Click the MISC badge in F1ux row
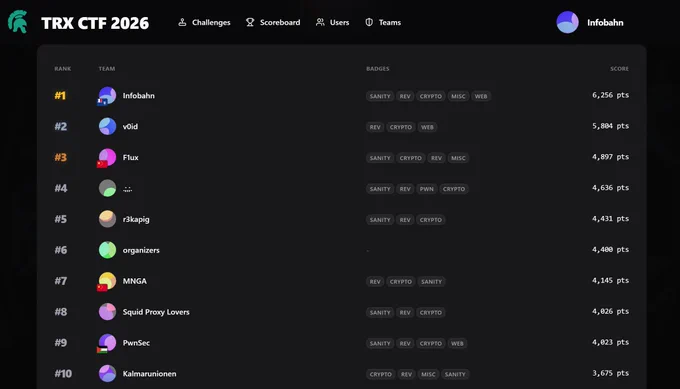680x389 pixels. [x=458, y=158]
